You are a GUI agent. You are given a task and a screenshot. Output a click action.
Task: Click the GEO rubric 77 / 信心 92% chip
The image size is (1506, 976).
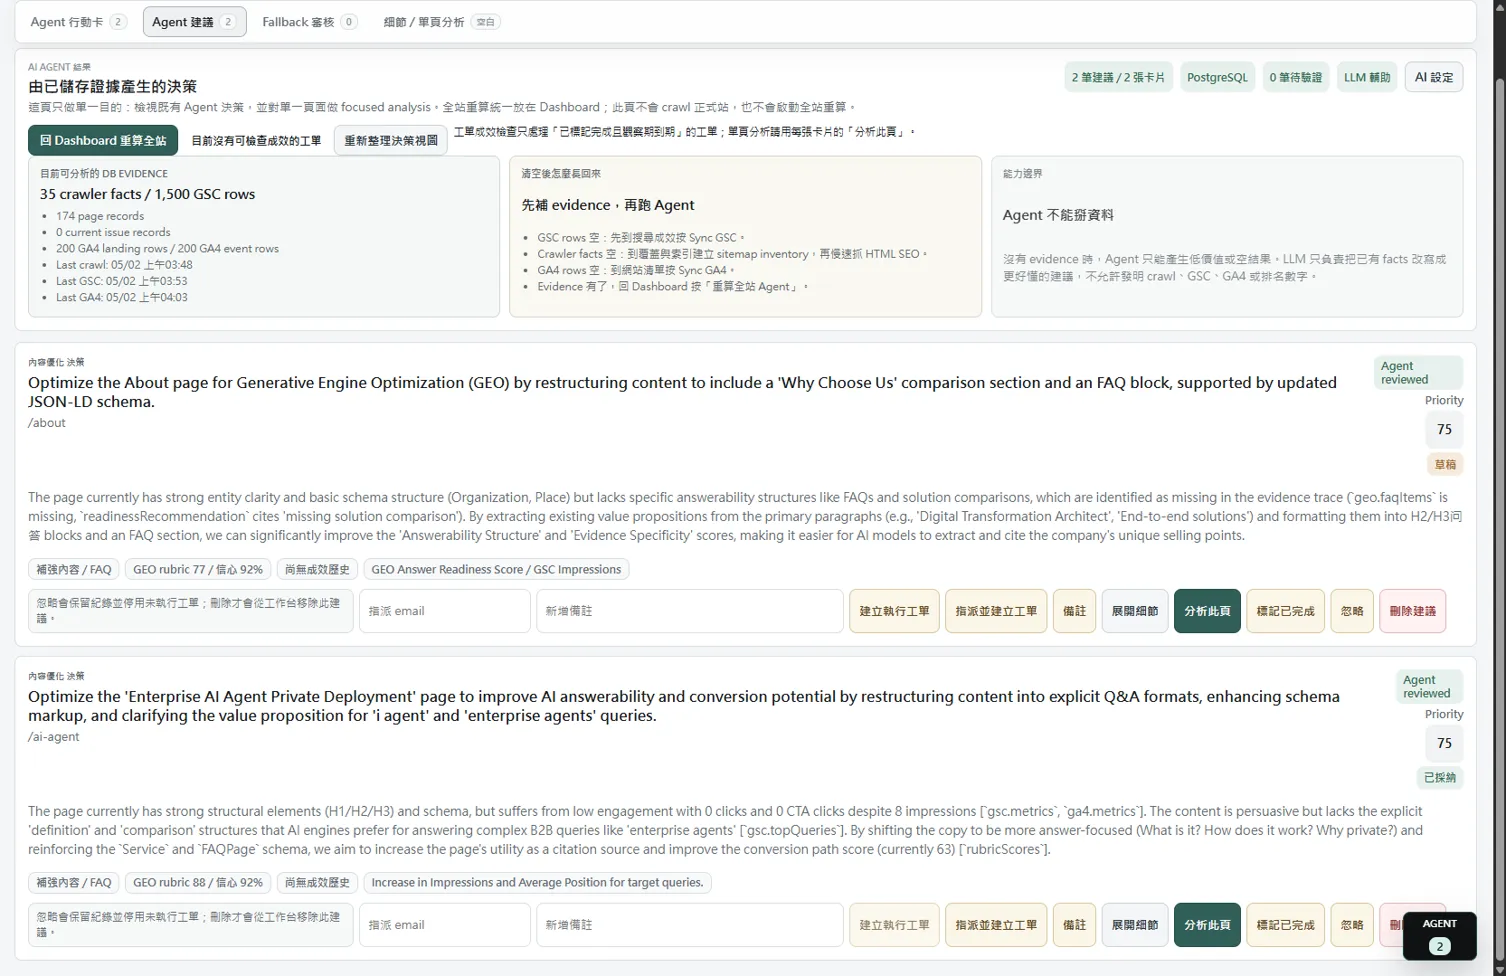tap(198, 569)
